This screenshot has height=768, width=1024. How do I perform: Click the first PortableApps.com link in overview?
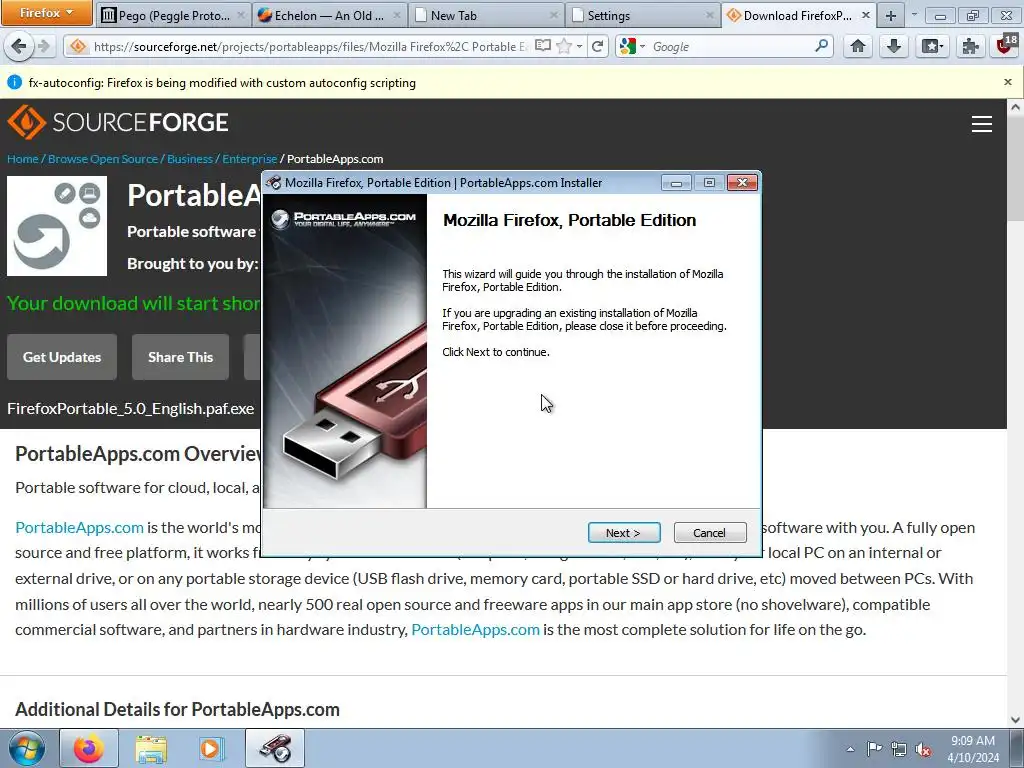pos(79,528)
